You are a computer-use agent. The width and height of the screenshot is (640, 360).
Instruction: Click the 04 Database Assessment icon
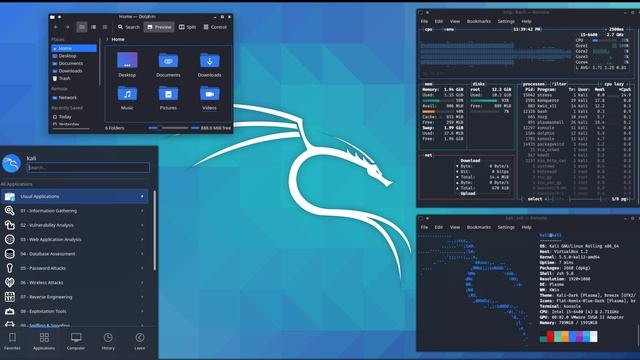coord(9,254)
